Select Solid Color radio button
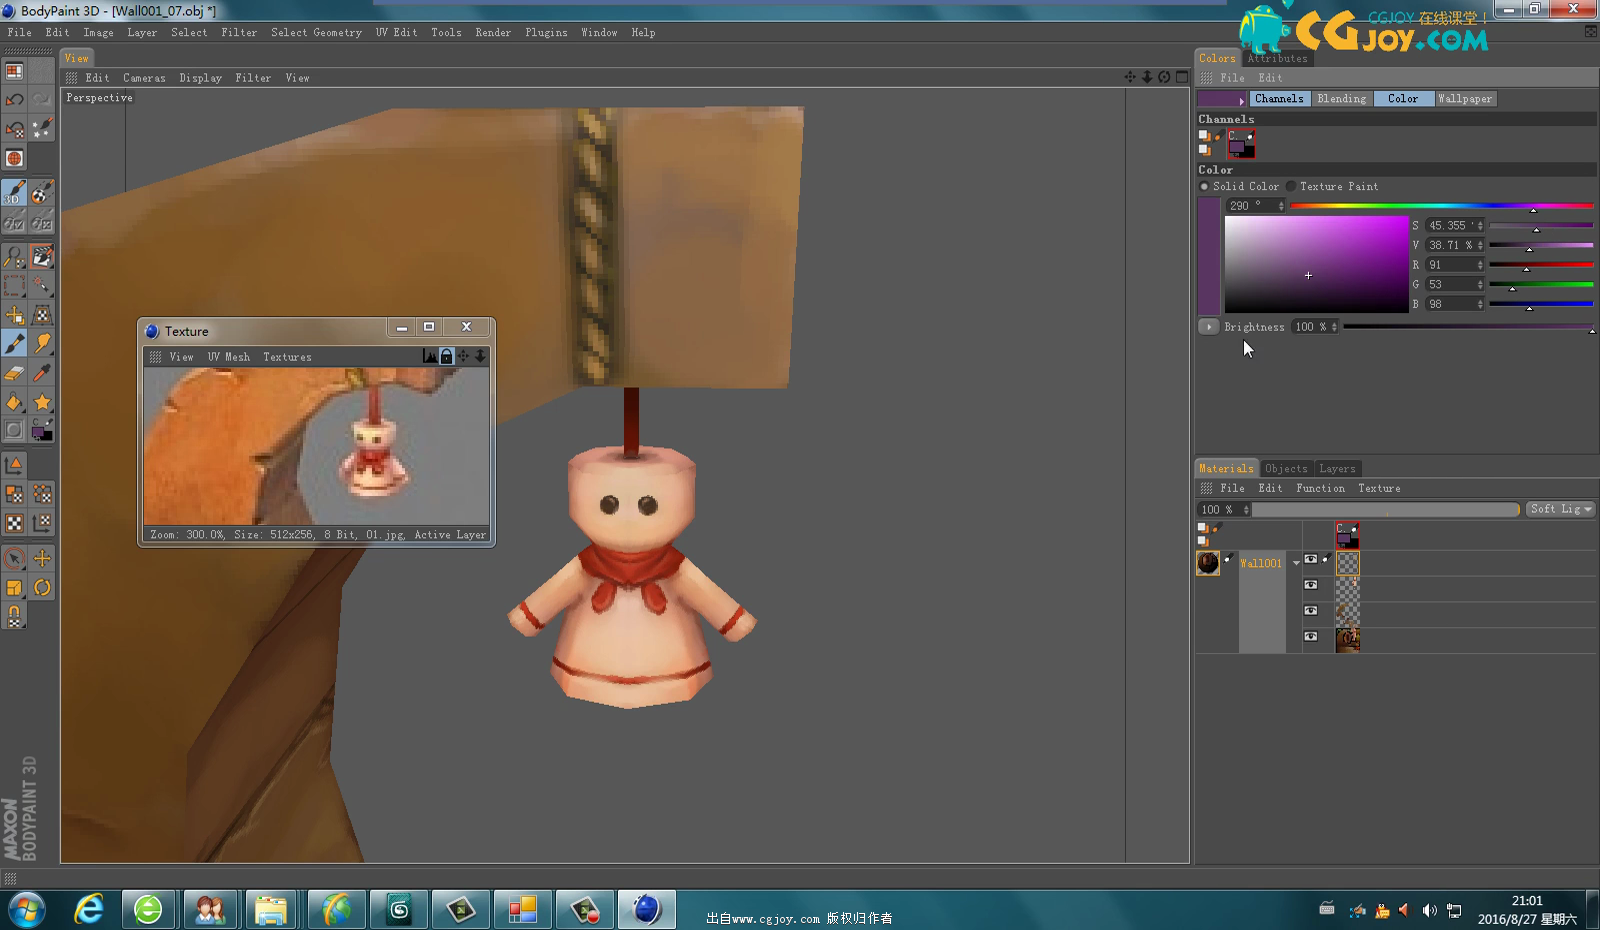Viewport: 1600px width, 930px height. point(1204,186)
